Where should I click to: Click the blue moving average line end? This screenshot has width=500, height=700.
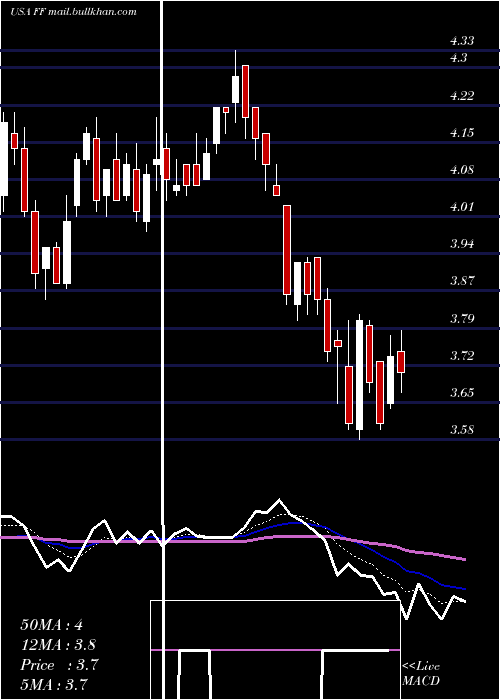[464, 589]
